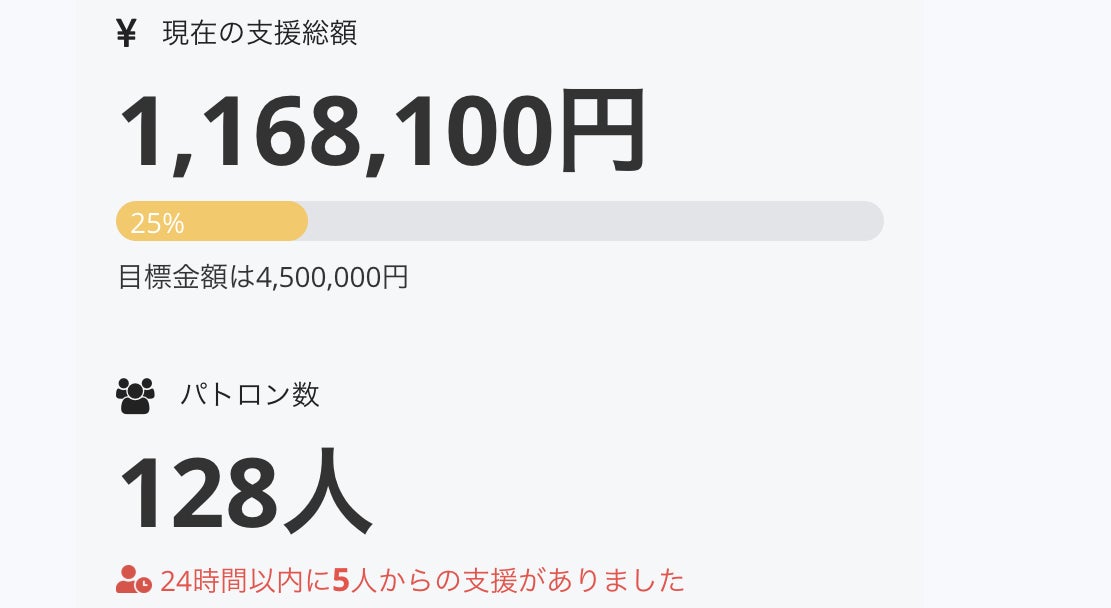Click the パトロン数 heading
The image size is (1111, 608).
pyautogui.click(x=250, y=395)
